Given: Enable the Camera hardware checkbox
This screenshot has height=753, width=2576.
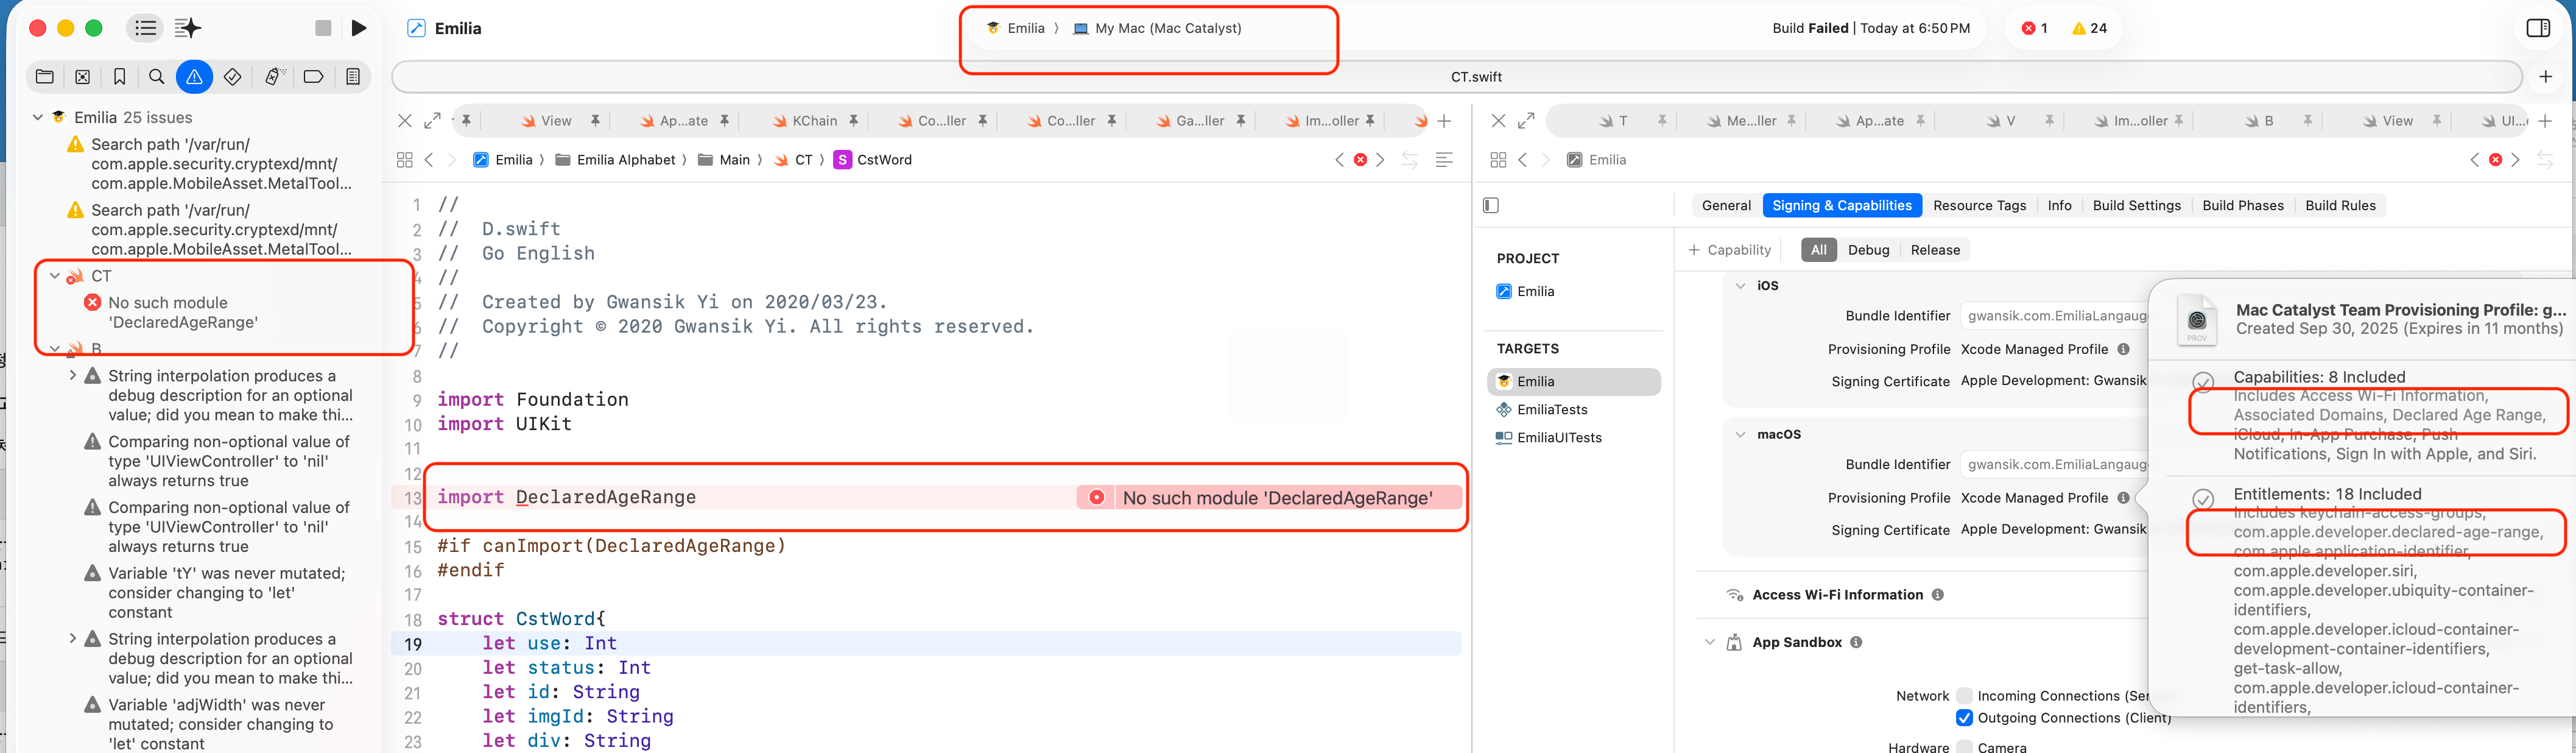Looking at the screenshot, I should point(1964,747).
